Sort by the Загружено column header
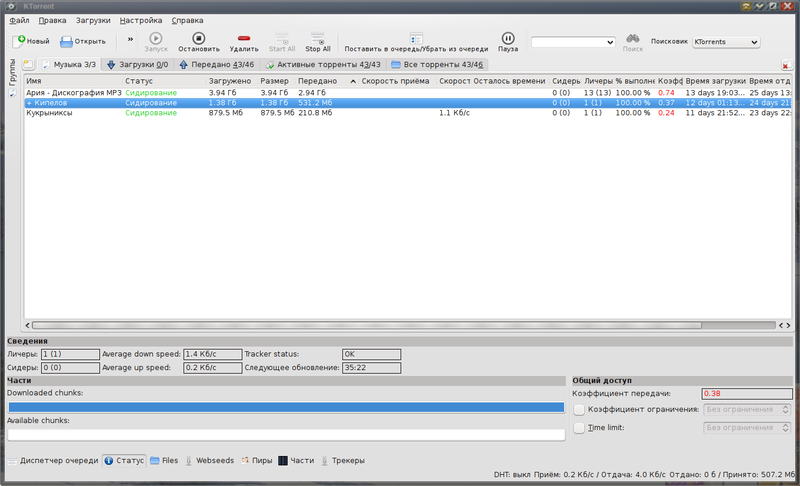The height and width of the screenshot is (486, 800). pos(232,81)
